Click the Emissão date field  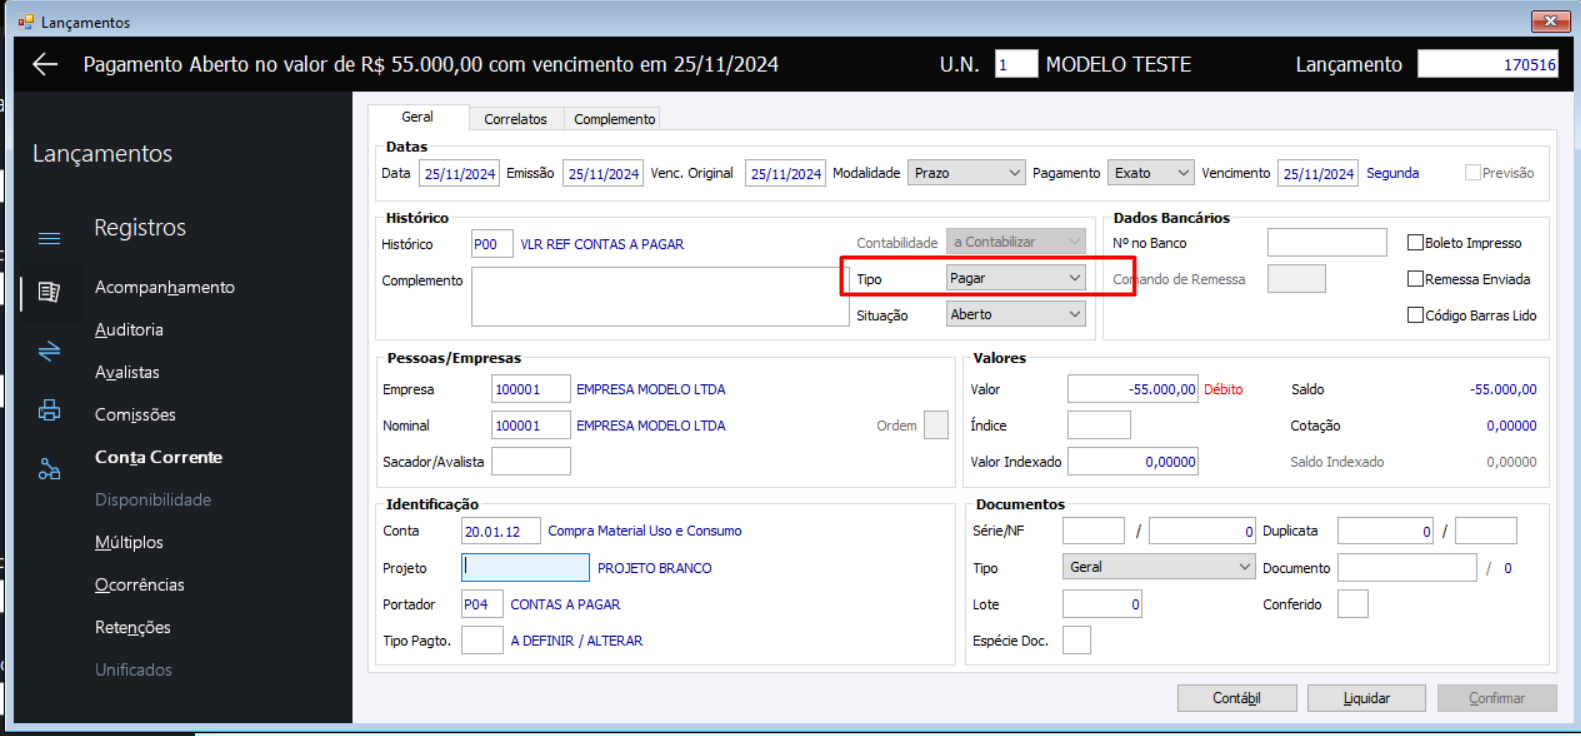coord(603,173)
